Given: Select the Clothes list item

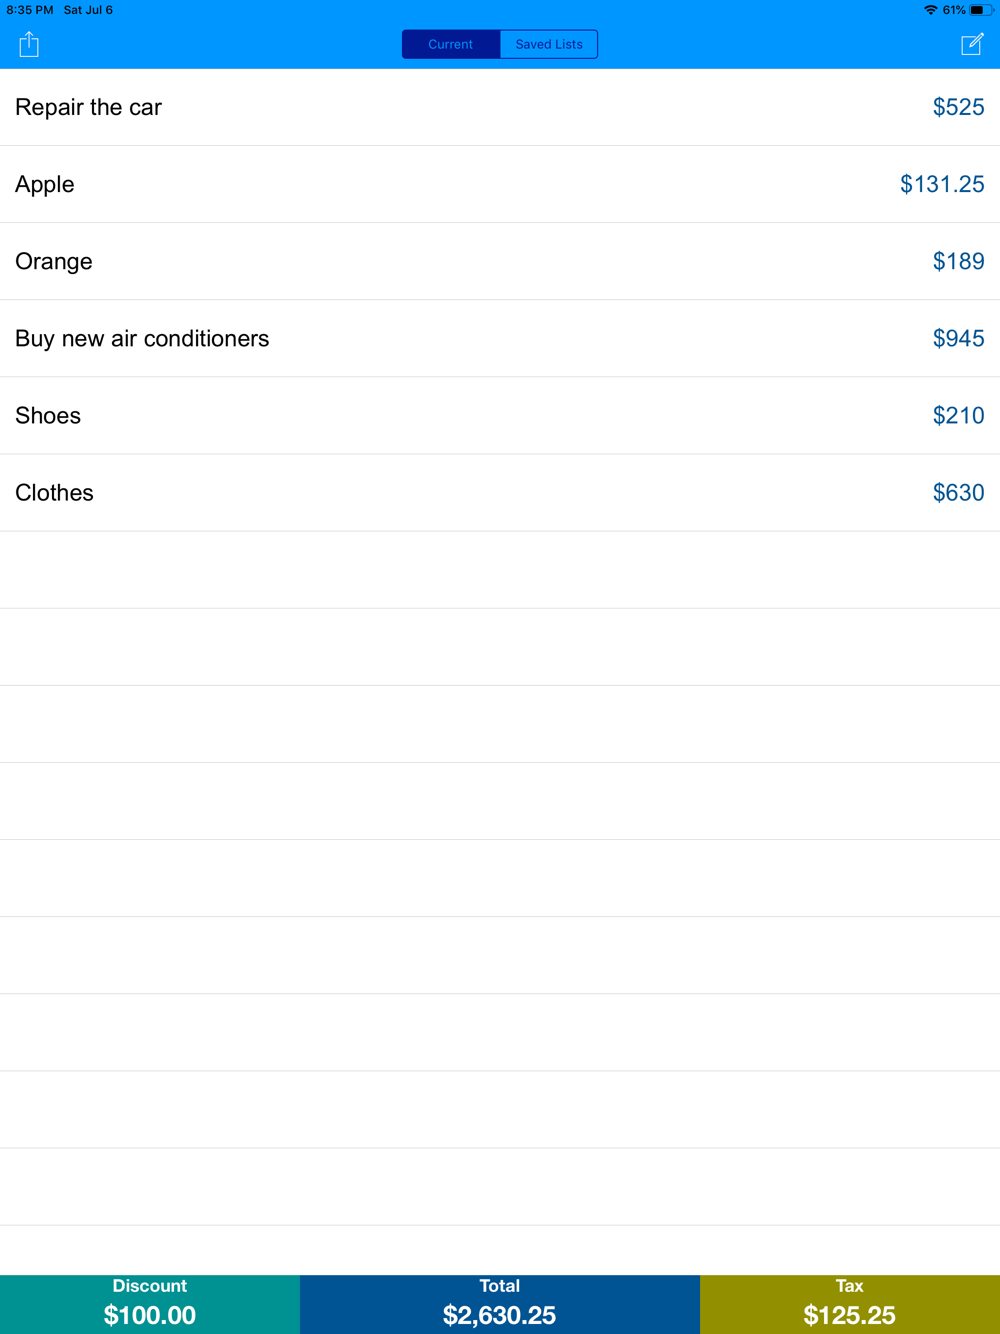Looking at the screenshot, I should click(500, 492).
